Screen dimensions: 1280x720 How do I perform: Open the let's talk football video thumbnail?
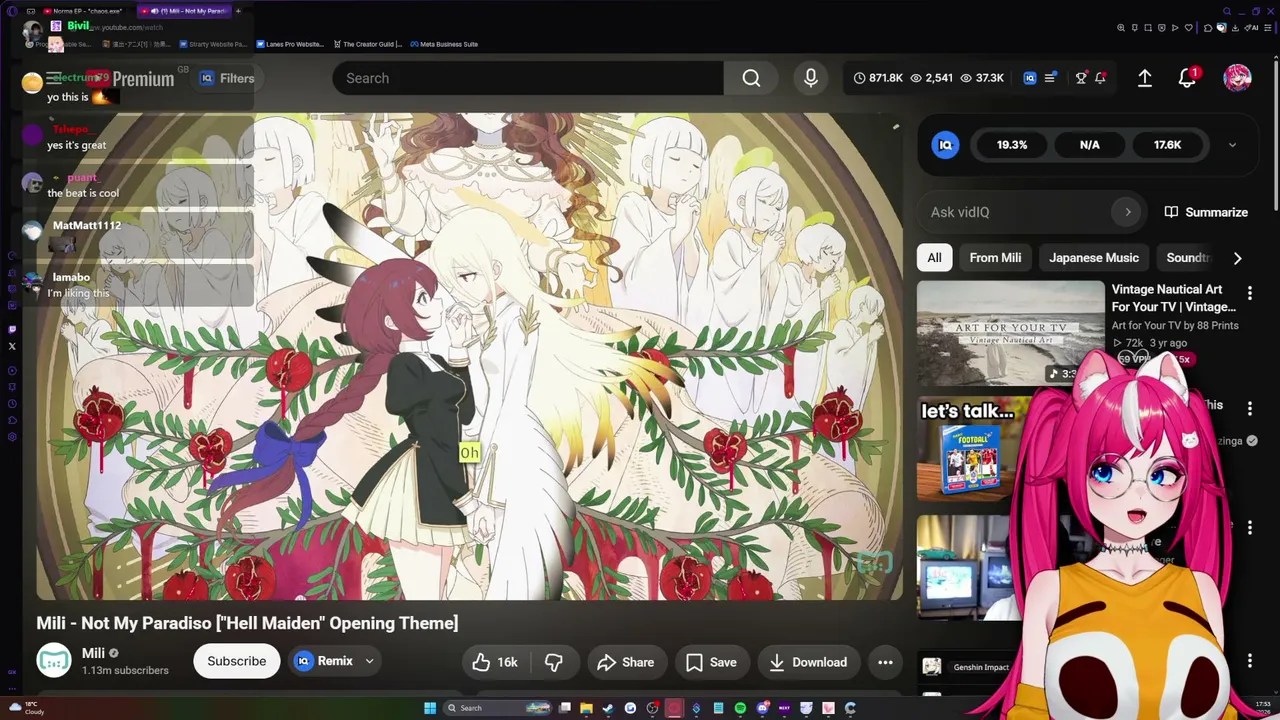click(x=965, y=448)
